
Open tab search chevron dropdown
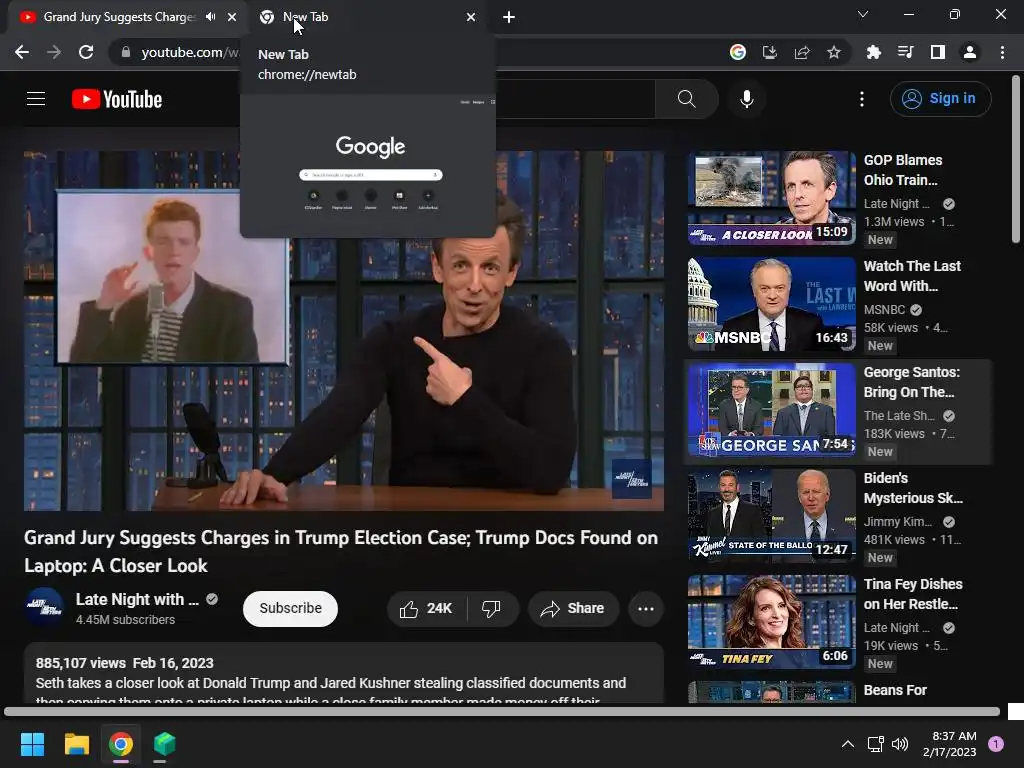click(863, 14)
